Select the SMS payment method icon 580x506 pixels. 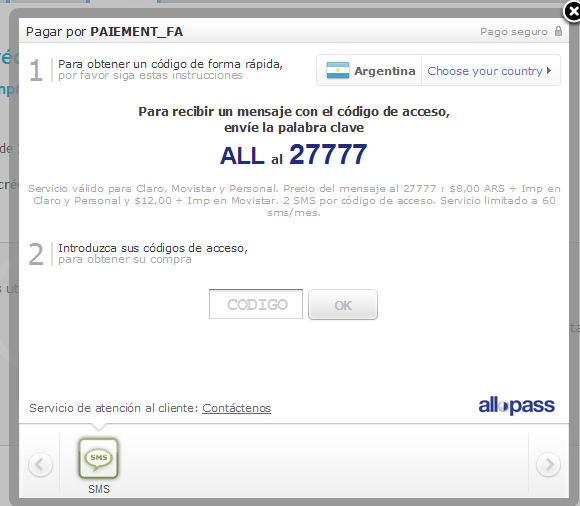[98, 458]
